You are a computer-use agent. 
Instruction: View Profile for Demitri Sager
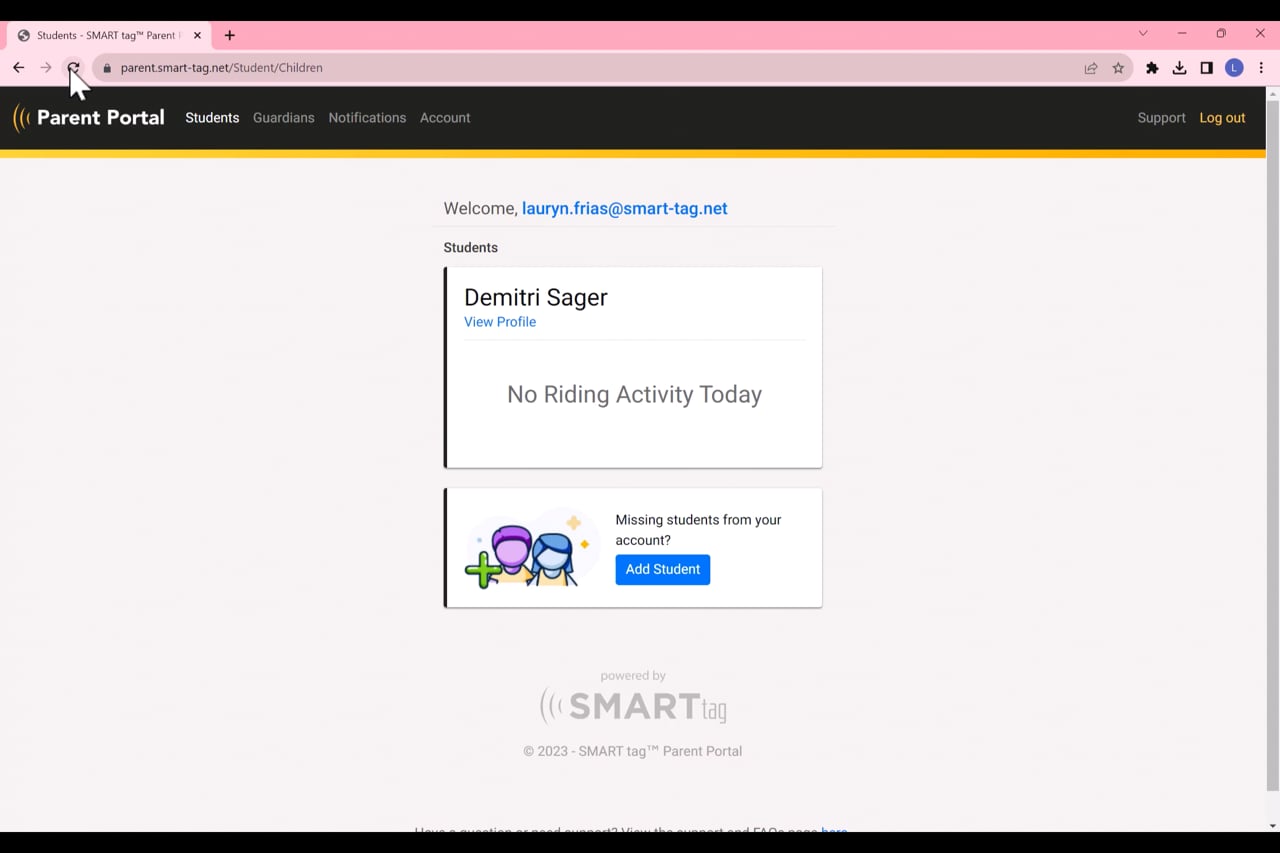(500, 322)
